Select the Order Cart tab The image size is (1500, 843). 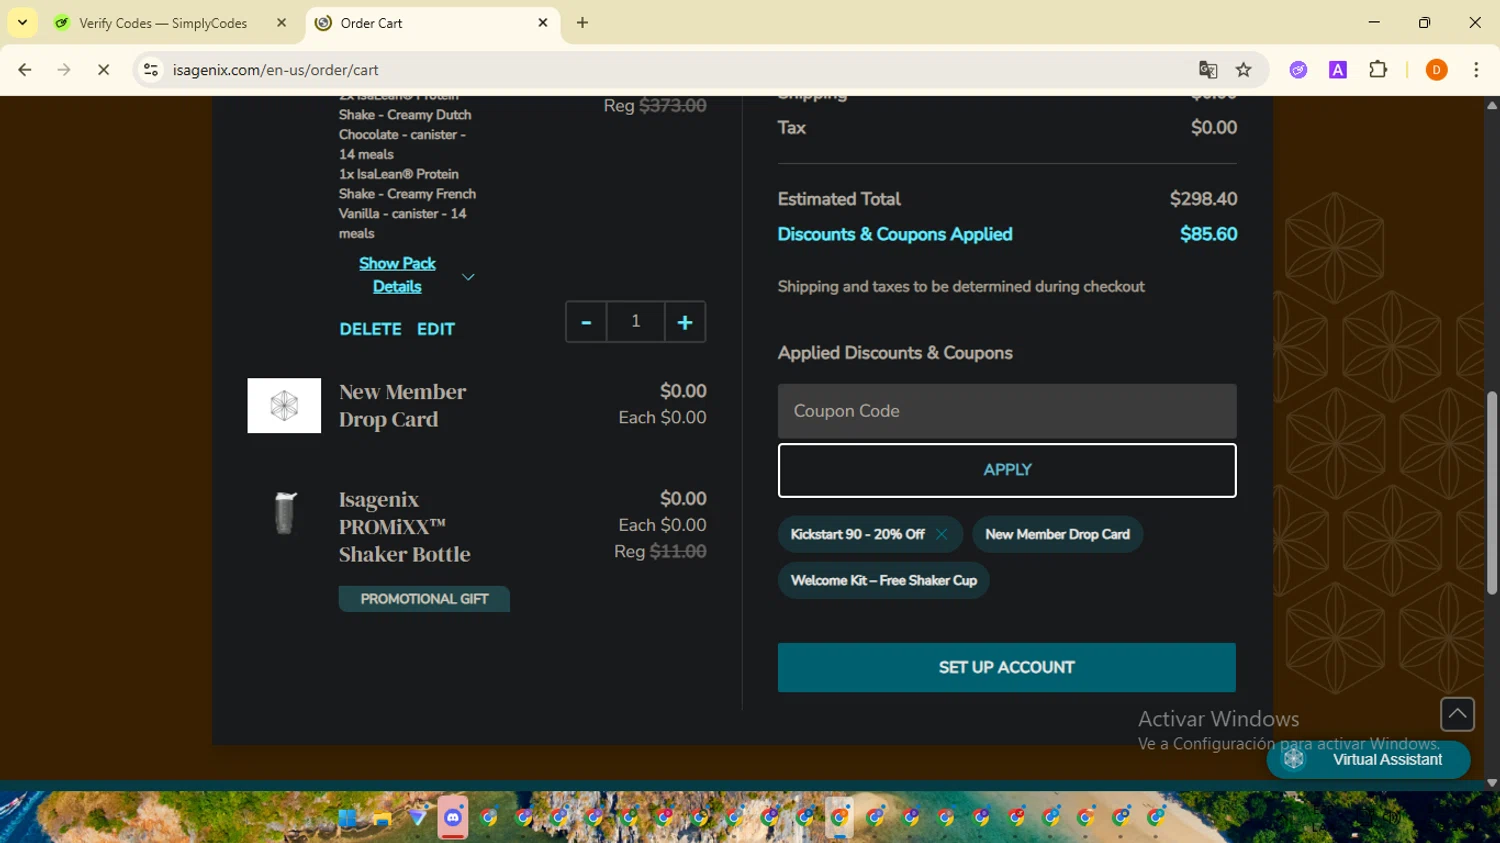(420, 23)
